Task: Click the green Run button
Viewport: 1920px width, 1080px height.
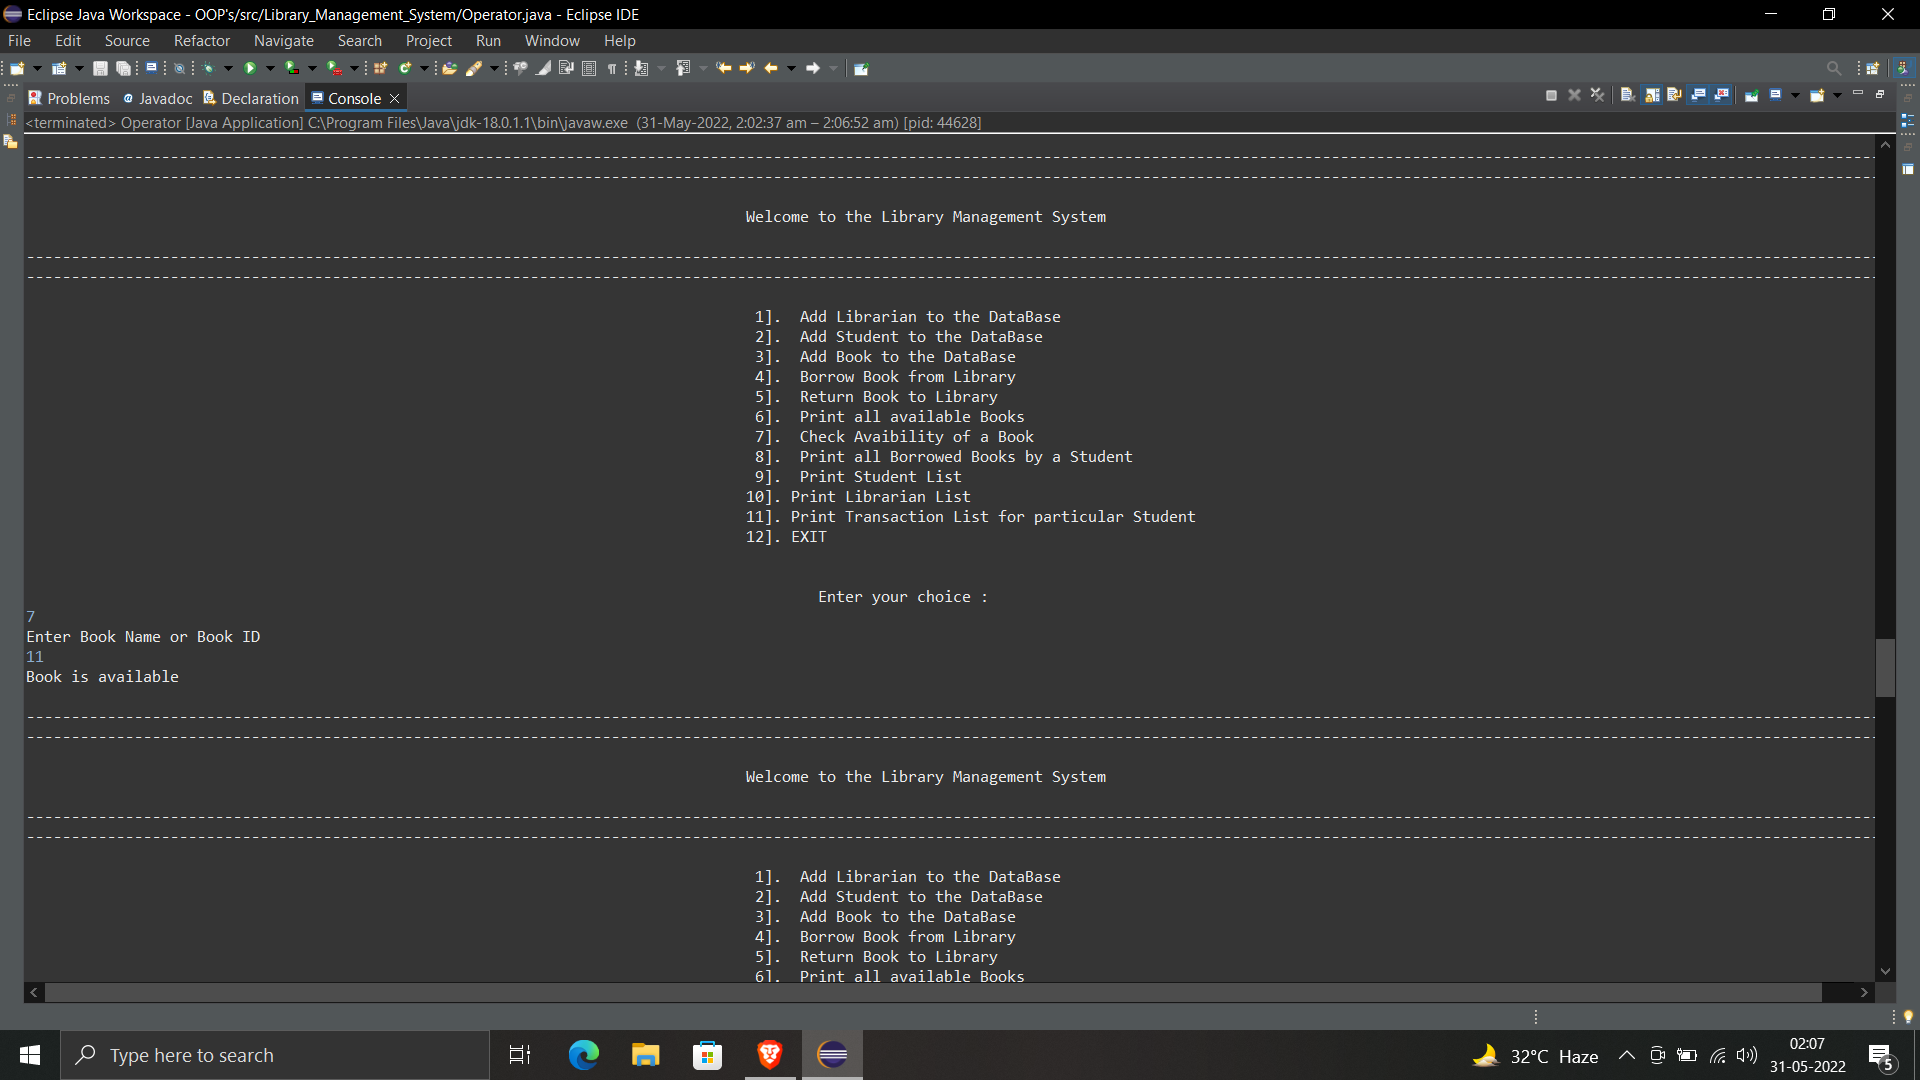Action: click(250, 68)
